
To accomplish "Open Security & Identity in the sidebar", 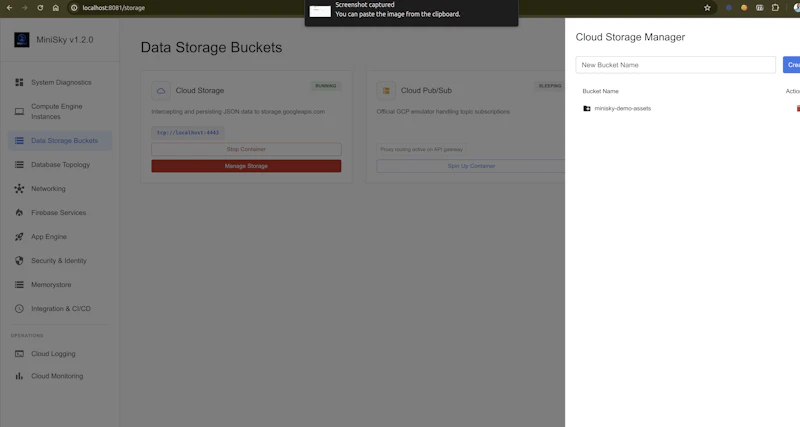I will coord(60,261).
